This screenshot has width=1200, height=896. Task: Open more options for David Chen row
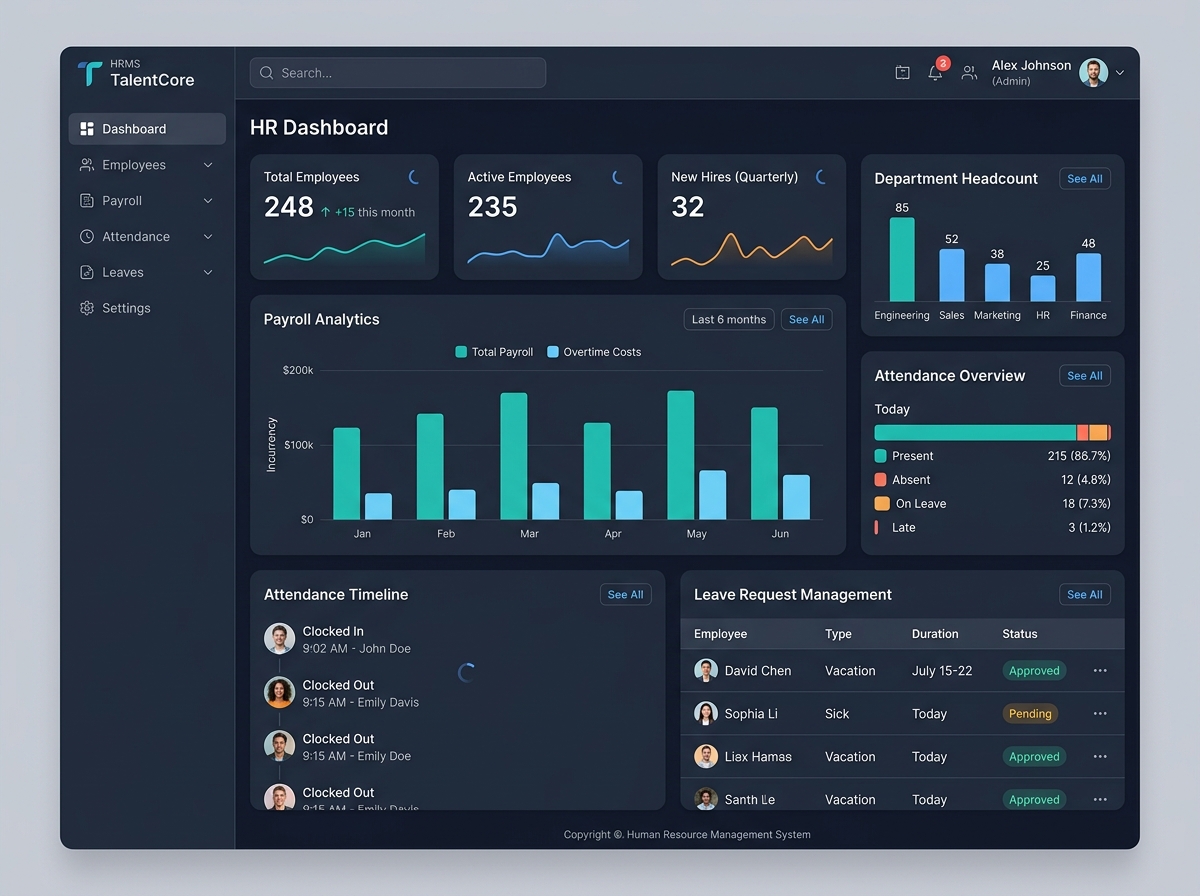tap(1100, 671)
